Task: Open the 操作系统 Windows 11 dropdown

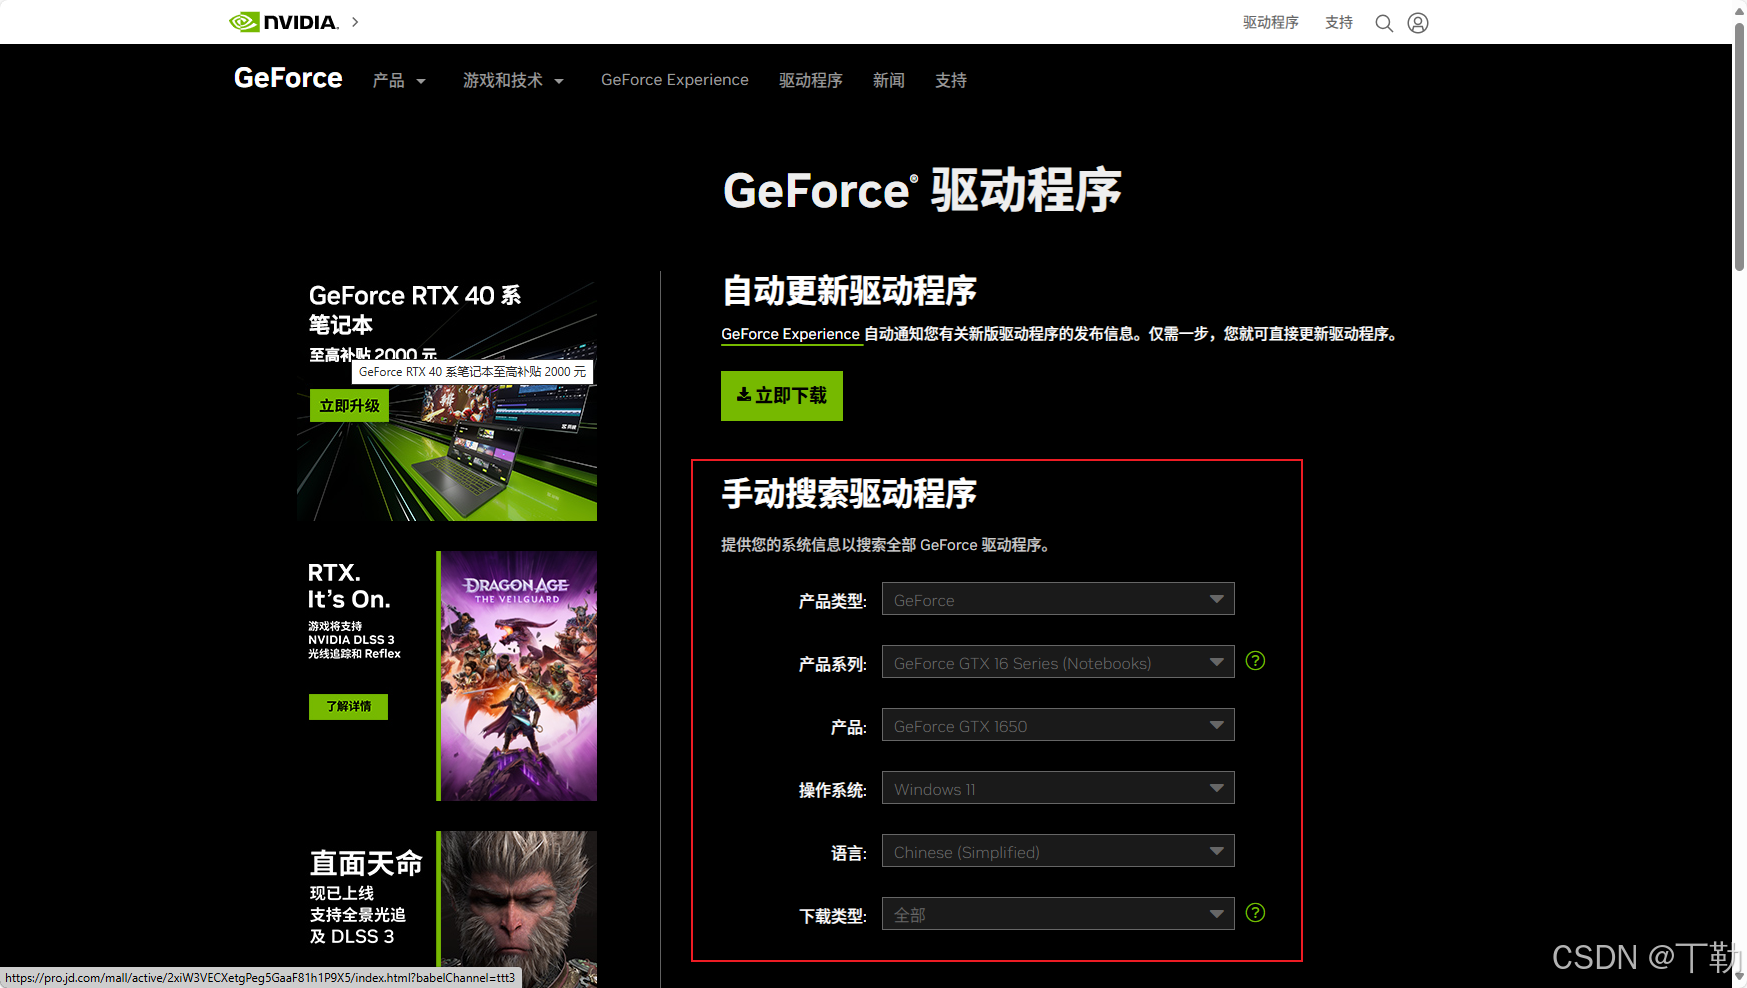Action: point(1058,788)
